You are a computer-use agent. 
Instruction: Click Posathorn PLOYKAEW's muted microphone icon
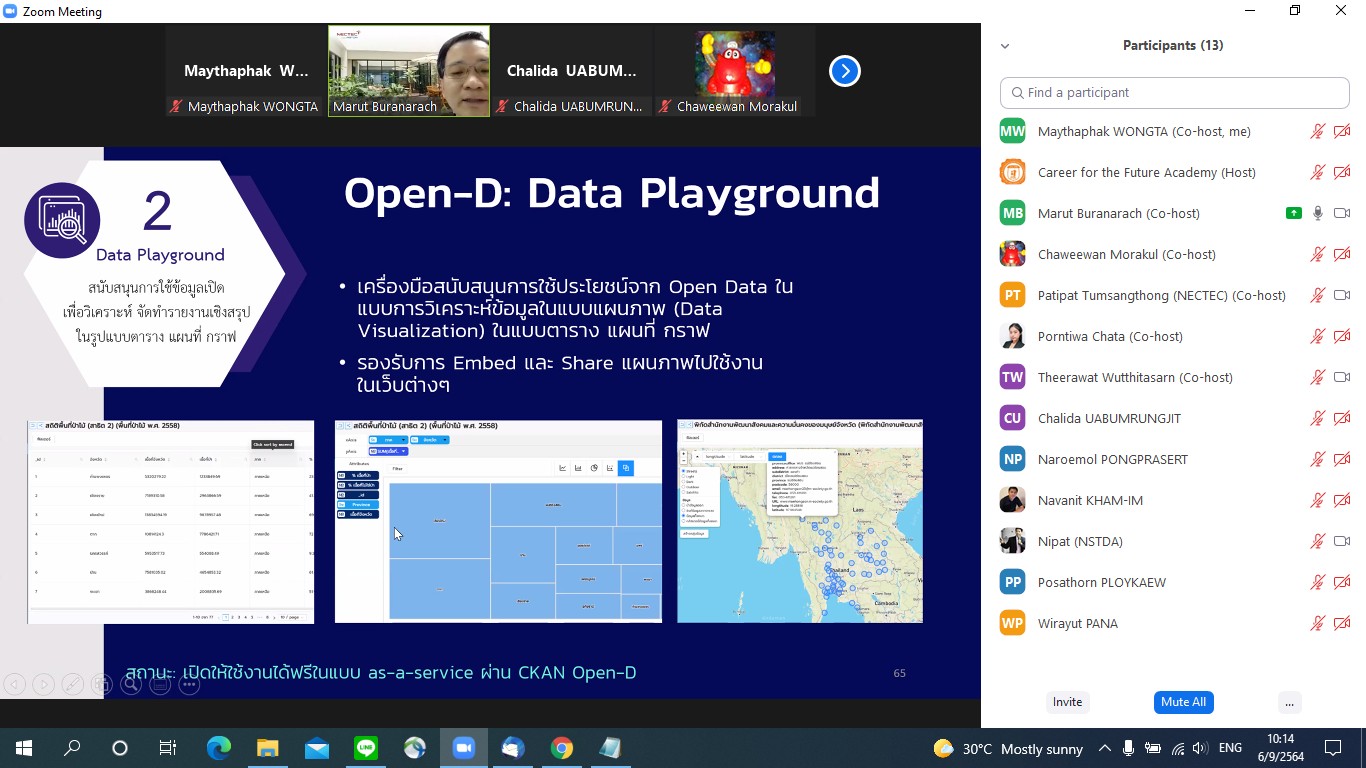coord(1318,582)
